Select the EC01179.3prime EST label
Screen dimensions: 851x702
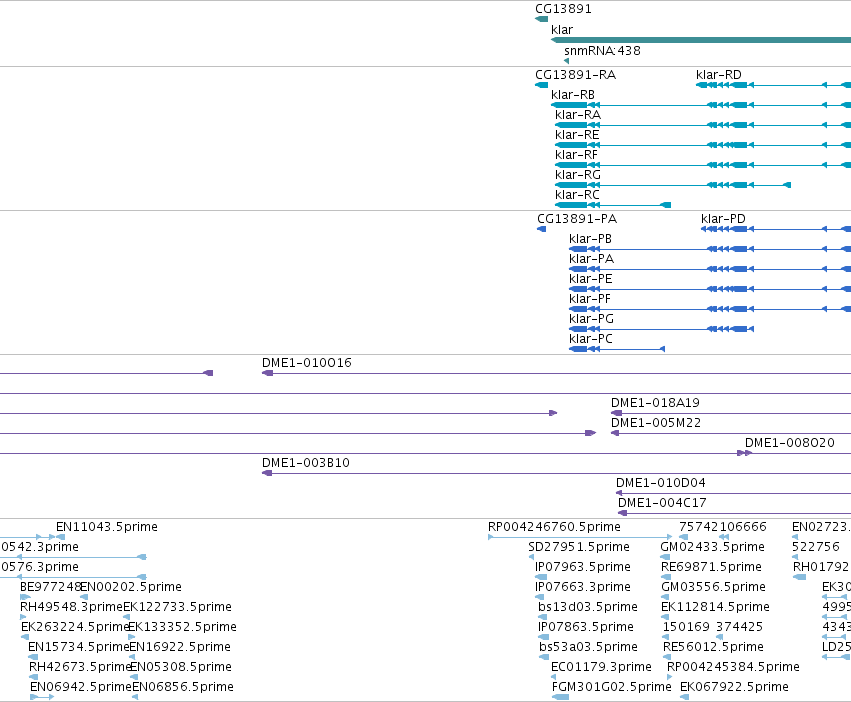[601, 667]
